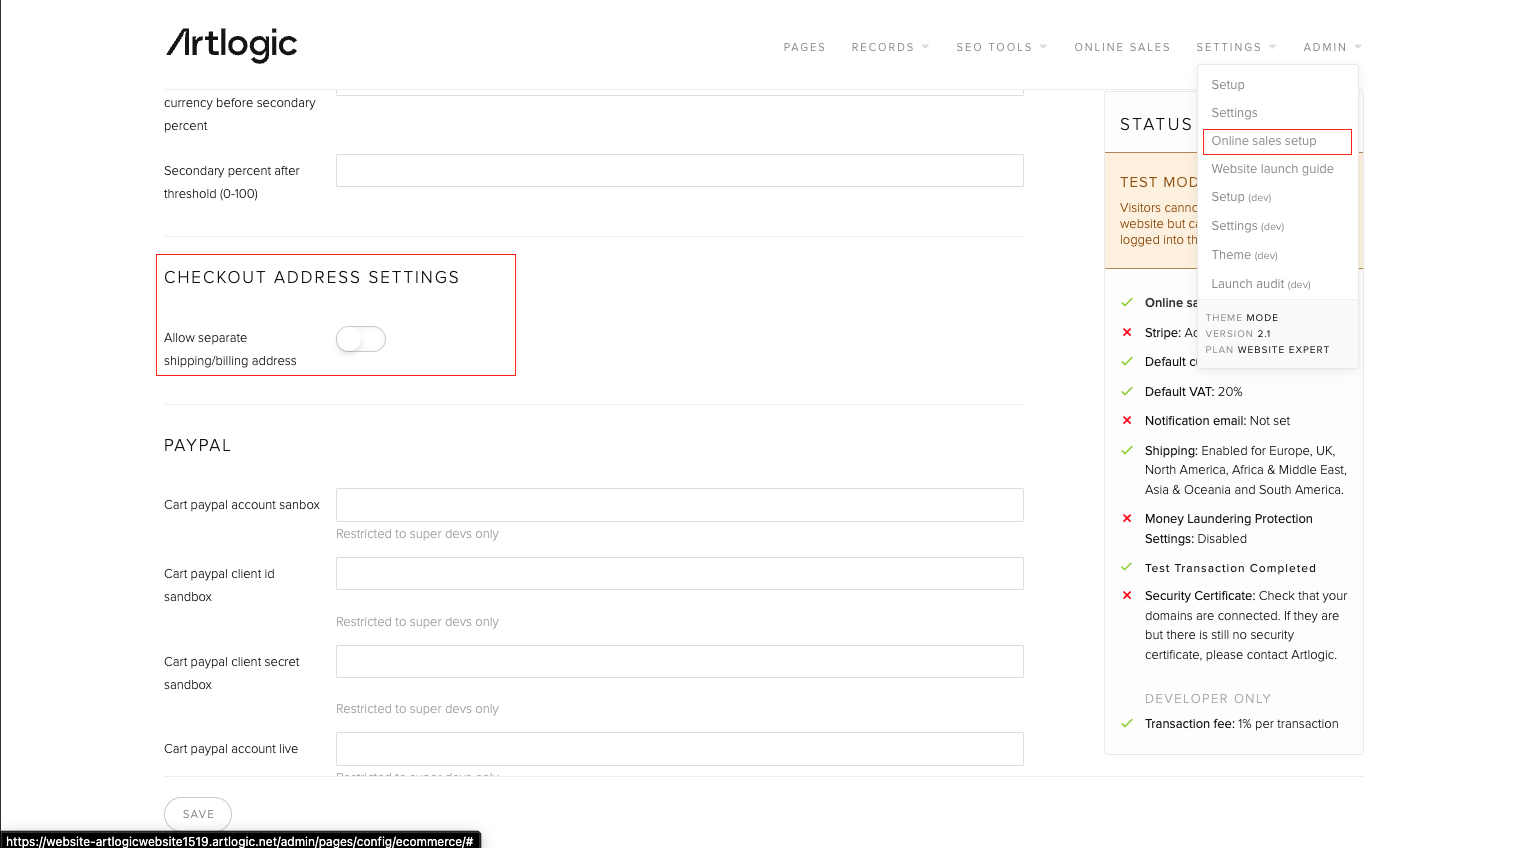Screen dimensions: 1525x848
Task: Click the red X beside Money Laundering Protection
Action: point(1127,519)
